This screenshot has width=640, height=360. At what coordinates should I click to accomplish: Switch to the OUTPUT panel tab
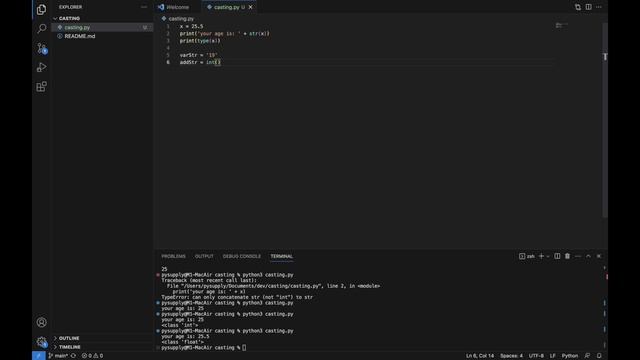click(x=204, y=256)
